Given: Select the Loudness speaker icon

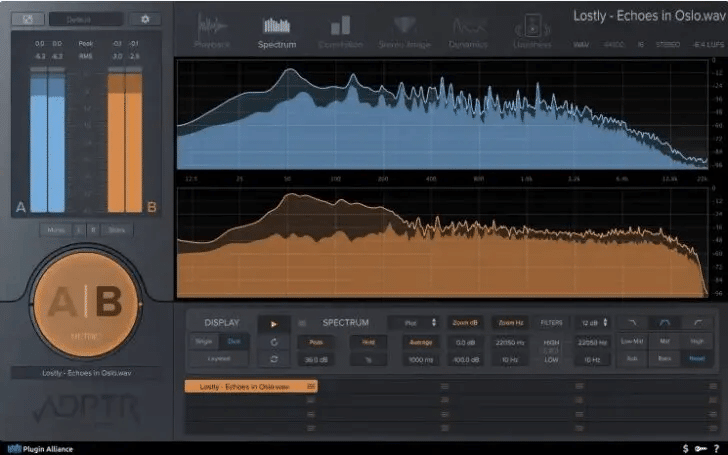Looking at the screenshot, I should pyautogui.click(x=532, y=31).
